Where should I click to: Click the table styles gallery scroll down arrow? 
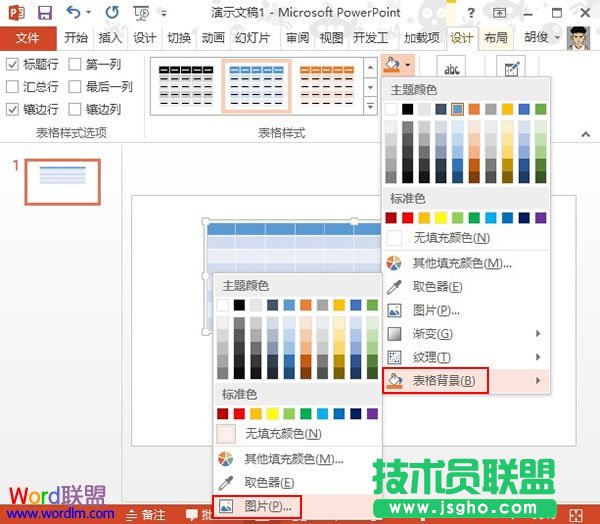pos(370,87)
